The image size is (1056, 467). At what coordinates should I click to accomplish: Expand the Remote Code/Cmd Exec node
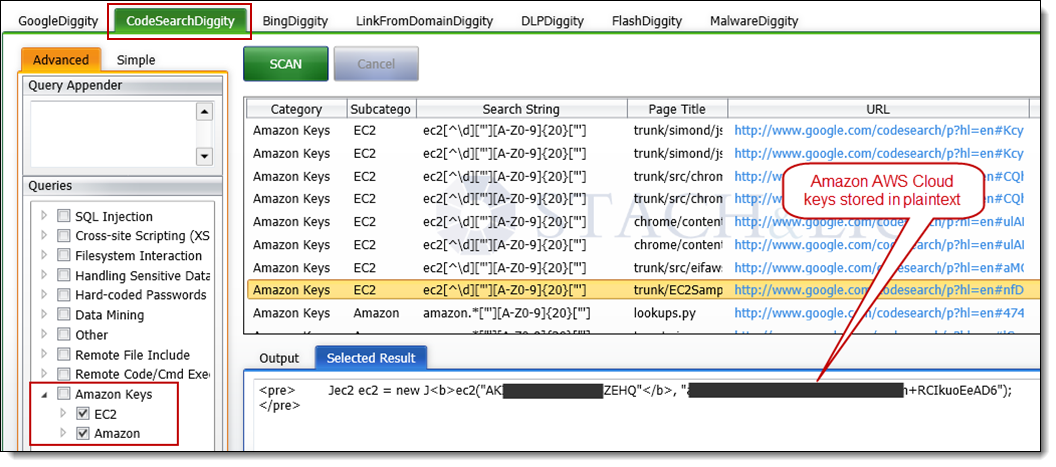(44, 374)
